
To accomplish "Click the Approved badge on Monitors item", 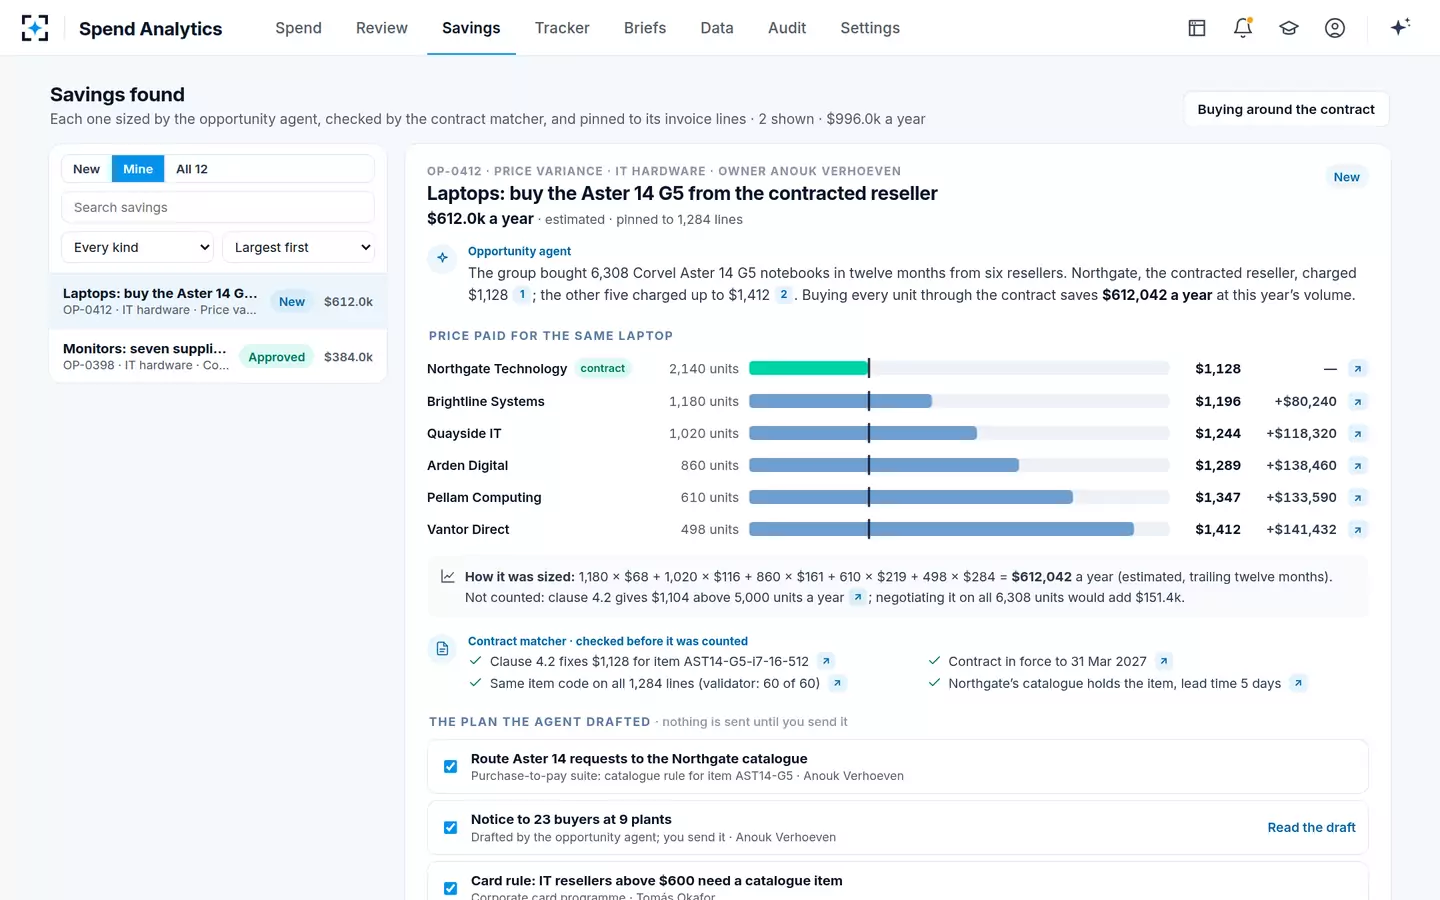I will [277, 357].
